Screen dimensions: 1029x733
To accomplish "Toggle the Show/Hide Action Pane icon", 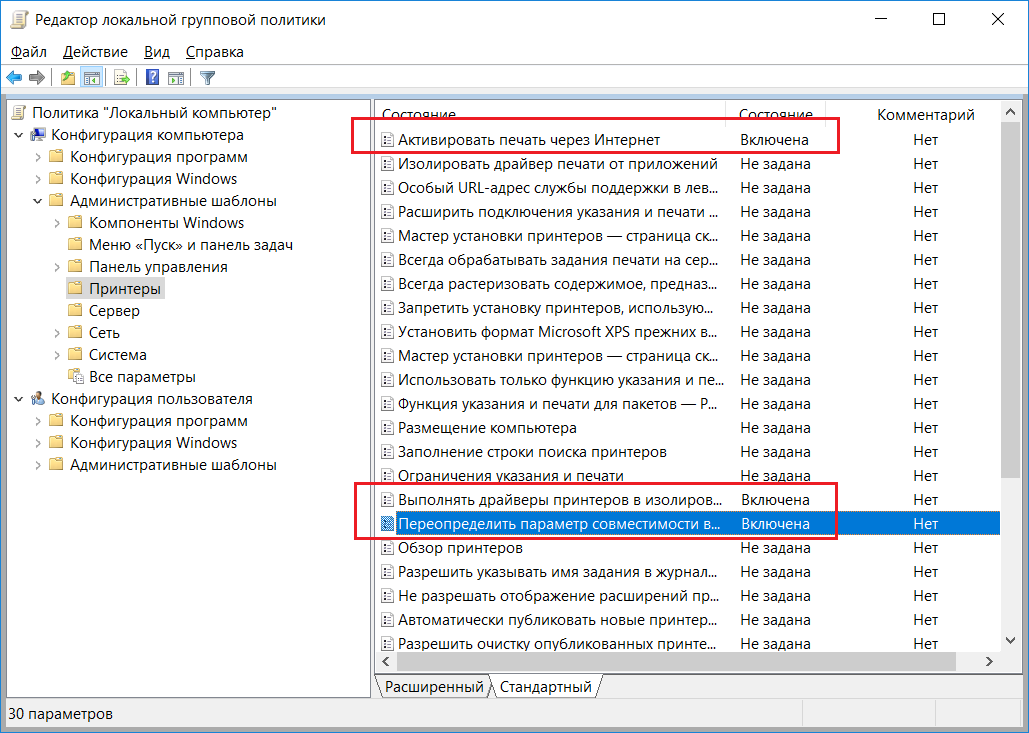I will click(175, 78).
